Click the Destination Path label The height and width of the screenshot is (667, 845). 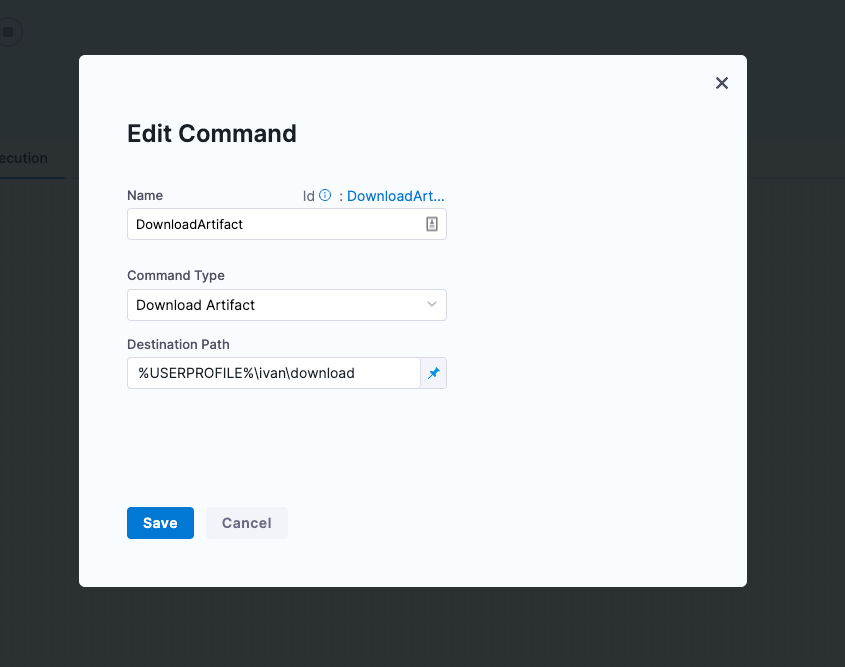click(178, 344)
